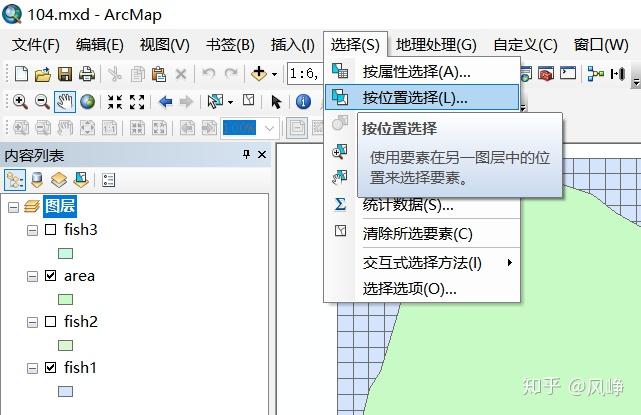Select the area layer name
The width and height of the screenshot is (641, 415).
click(79, 276)
